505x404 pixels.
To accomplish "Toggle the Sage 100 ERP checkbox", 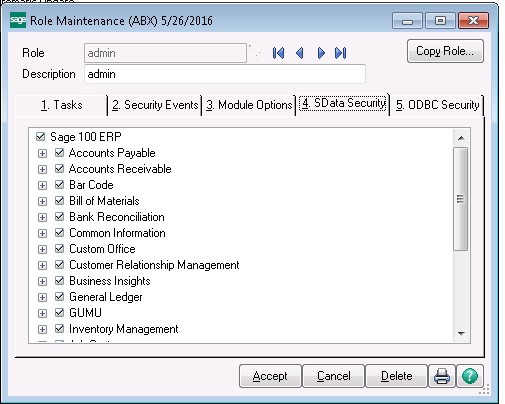I will [x=40, y=137].
